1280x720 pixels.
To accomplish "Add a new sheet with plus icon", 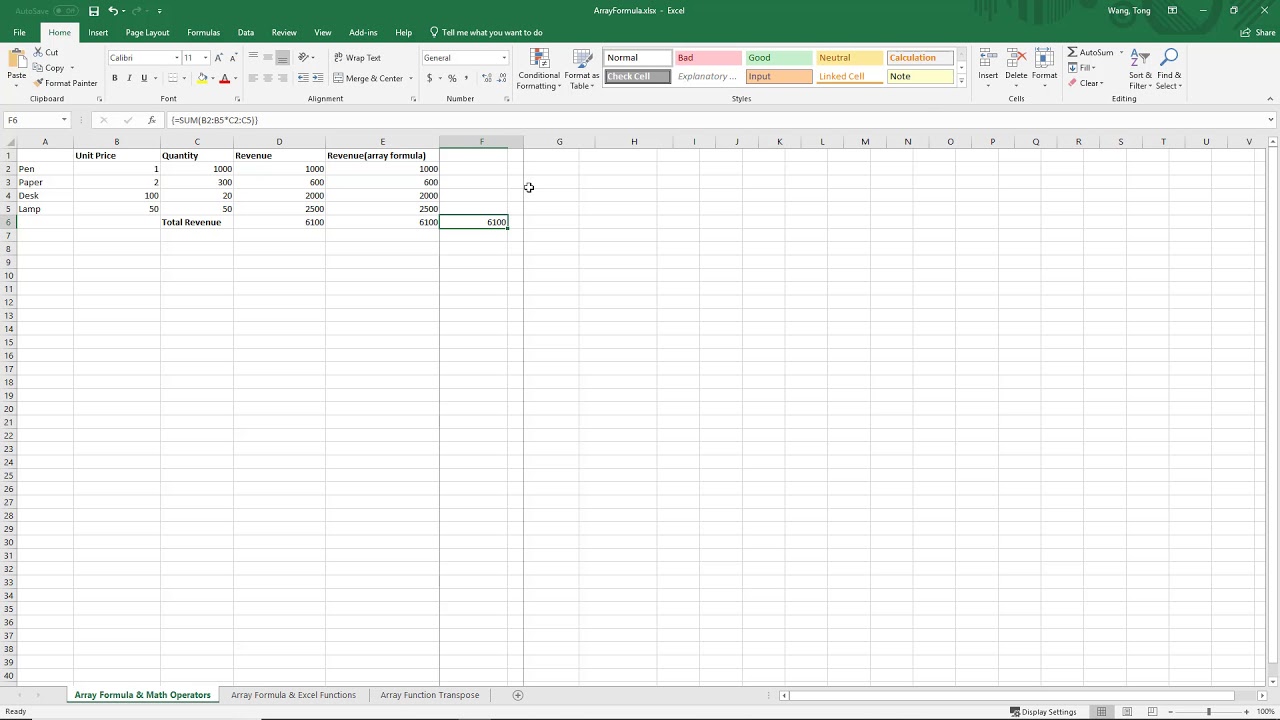I will tap(518, 695).
